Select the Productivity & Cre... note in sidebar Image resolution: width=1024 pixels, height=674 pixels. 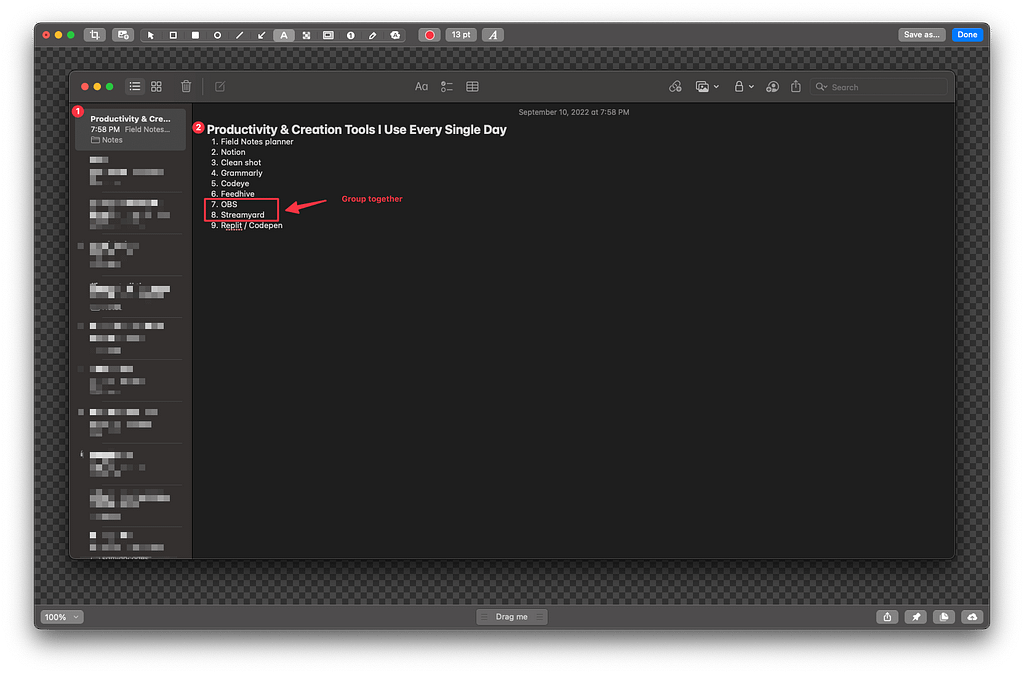point(131,129)
